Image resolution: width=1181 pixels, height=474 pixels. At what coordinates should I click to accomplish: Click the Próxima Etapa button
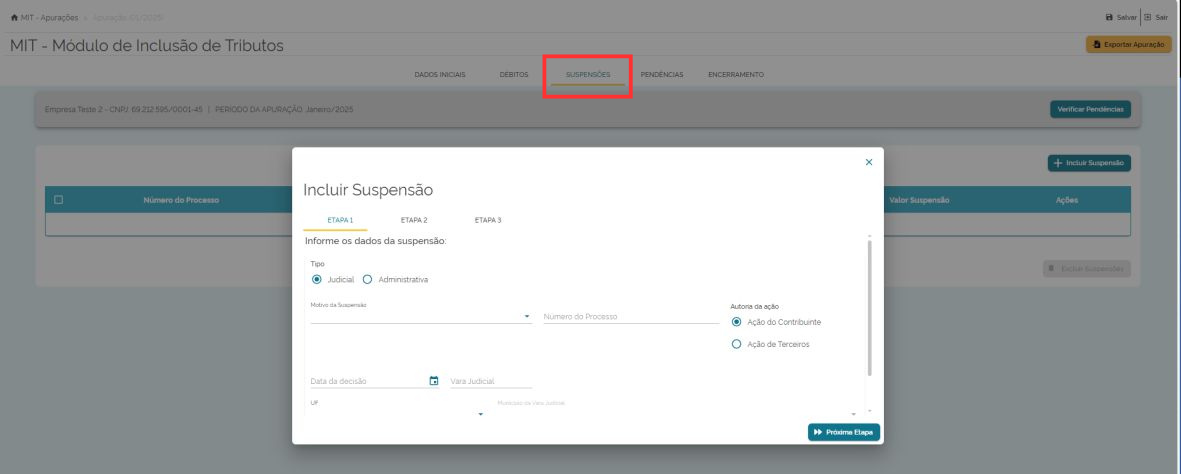click(x=844, y=432)
